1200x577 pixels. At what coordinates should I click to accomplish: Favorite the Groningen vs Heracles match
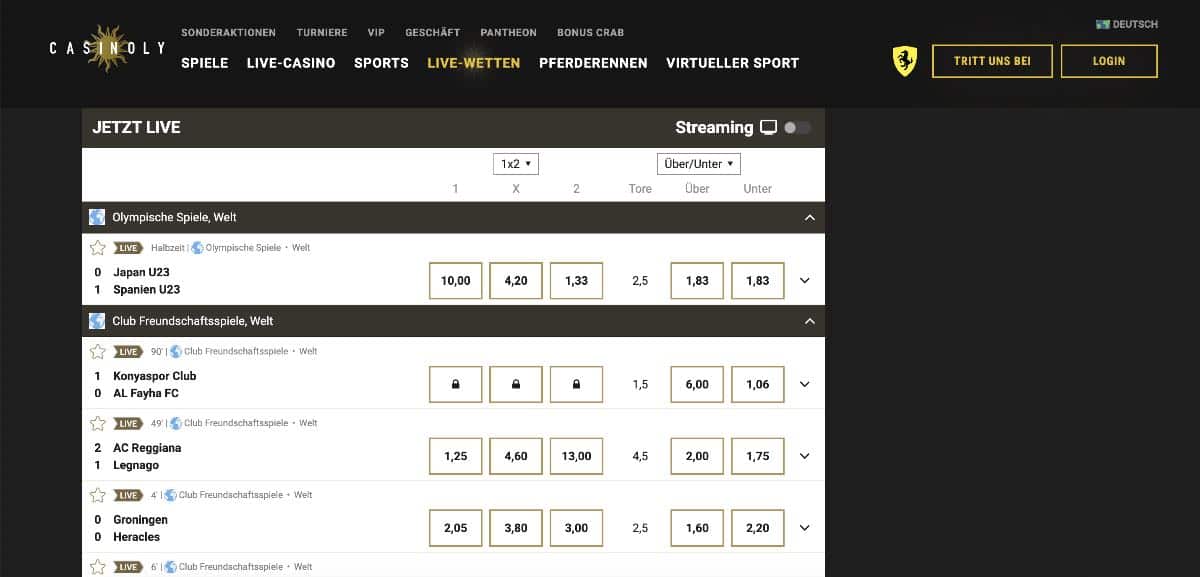click(98, 495)
